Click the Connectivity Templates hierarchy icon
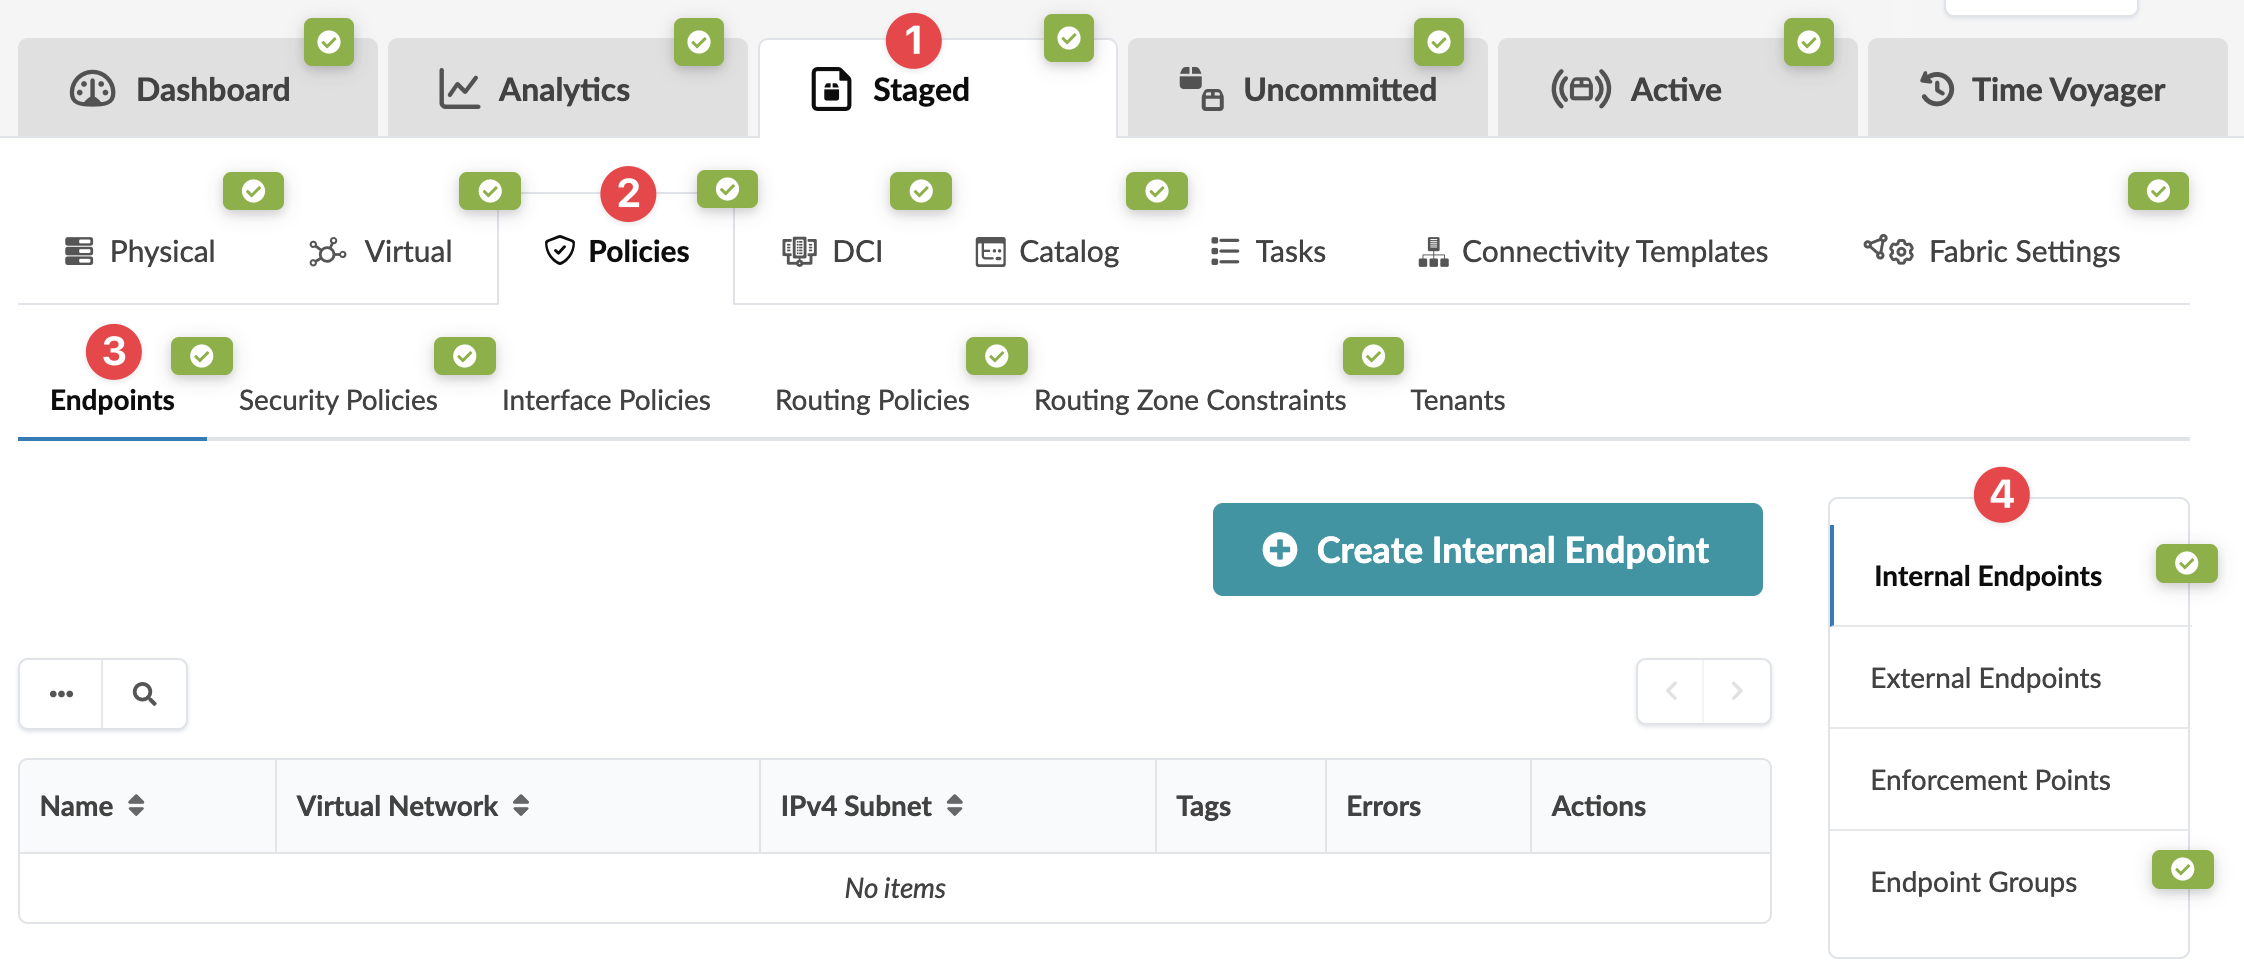Image resolution: width=2244 pixels, height=972 pixels. [1433, 252]
